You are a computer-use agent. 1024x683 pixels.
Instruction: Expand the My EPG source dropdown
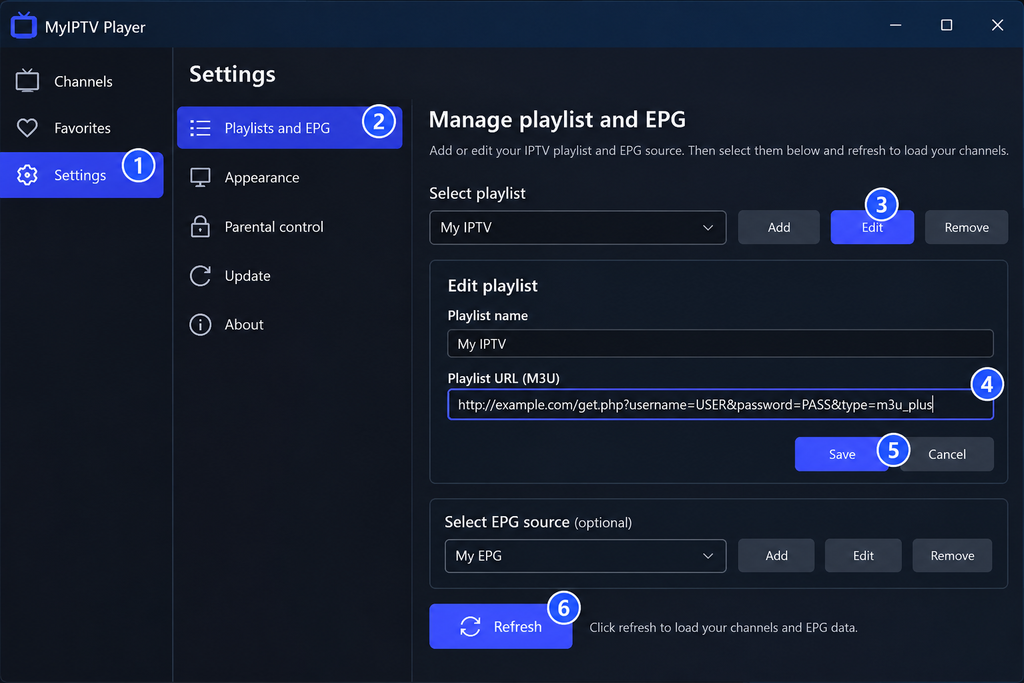(x=585, y=556)
